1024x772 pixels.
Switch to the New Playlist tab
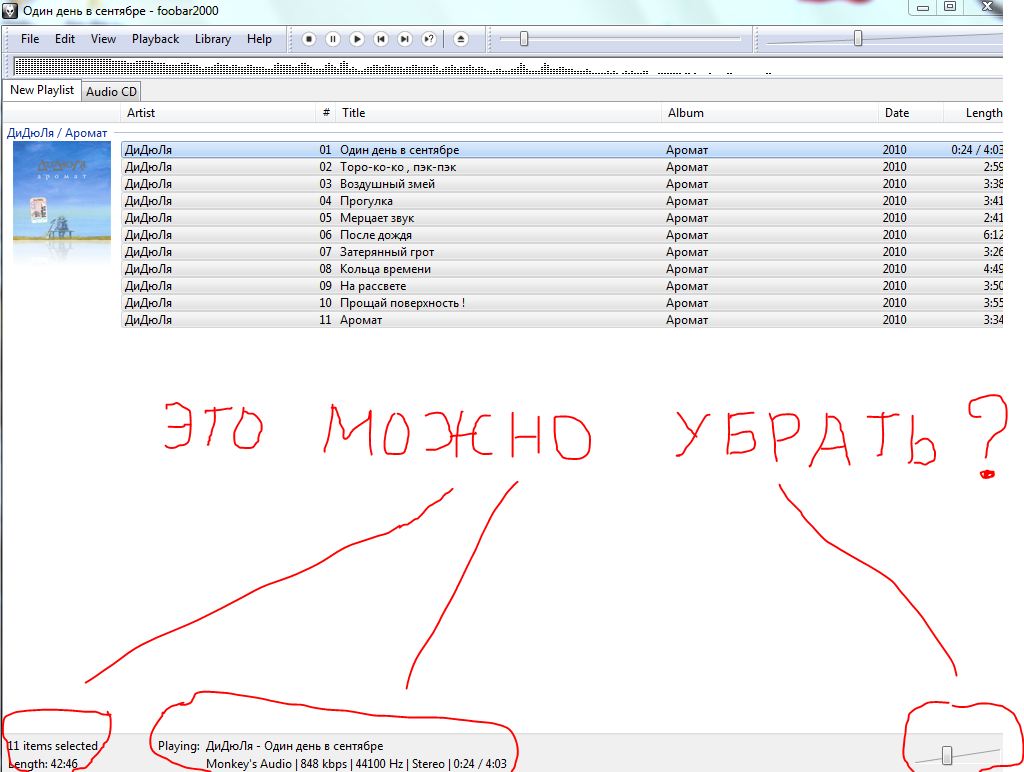pyautogui.click(x=42, y=90)
